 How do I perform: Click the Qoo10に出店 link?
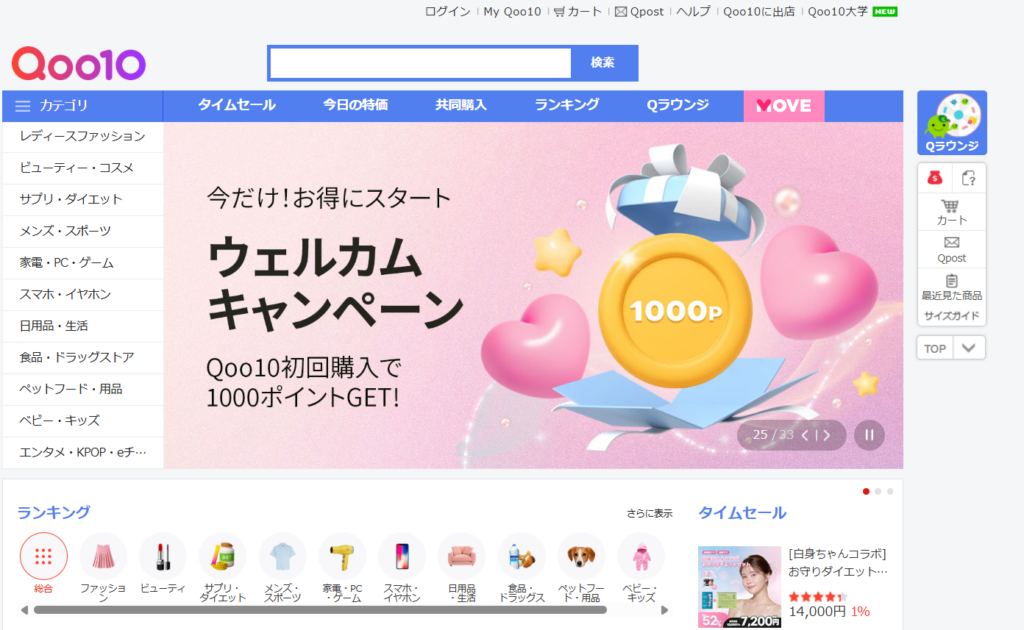759,12
